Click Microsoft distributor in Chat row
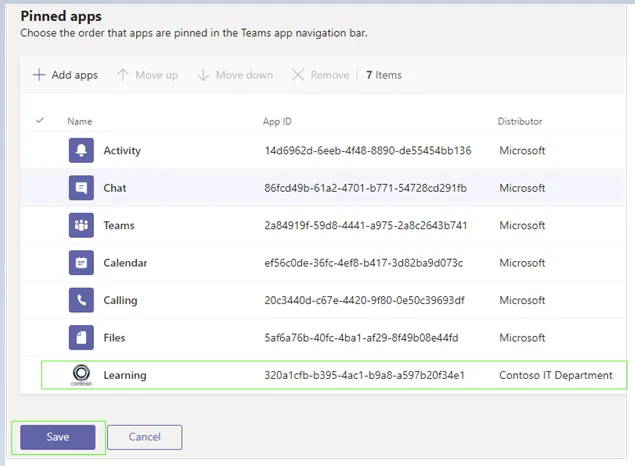Viewport: 635px width, 466px height. tap(522, 188)
